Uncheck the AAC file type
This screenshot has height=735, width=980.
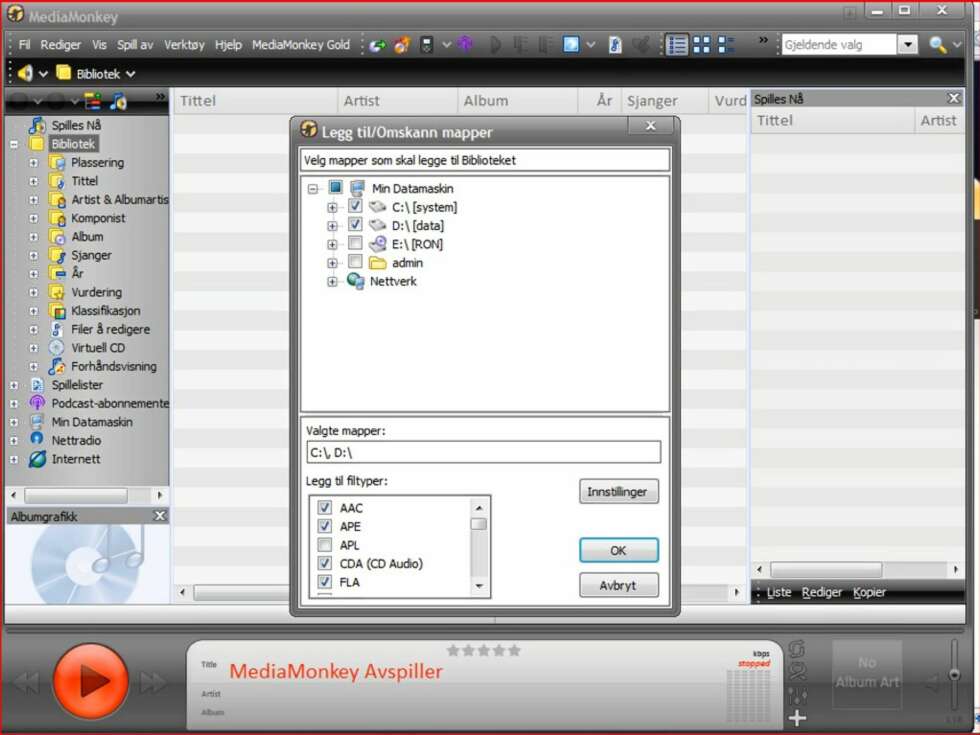point(324,508)
